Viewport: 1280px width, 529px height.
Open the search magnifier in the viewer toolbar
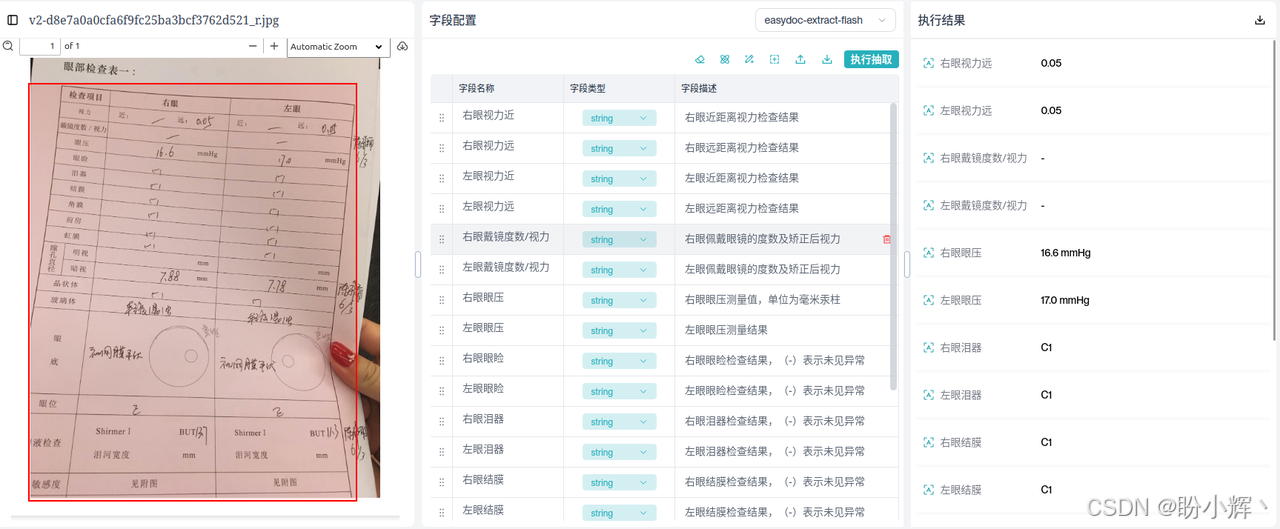click(x=8, y=46)
